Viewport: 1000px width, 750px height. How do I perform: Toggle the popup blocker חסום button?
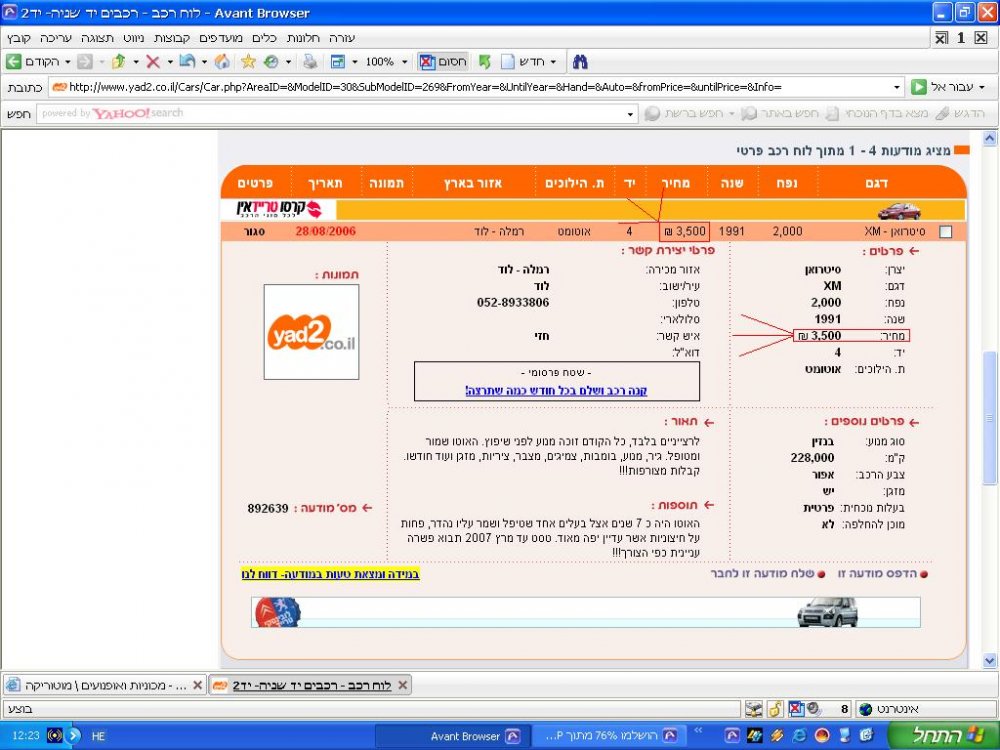click(x=443, y=62)
